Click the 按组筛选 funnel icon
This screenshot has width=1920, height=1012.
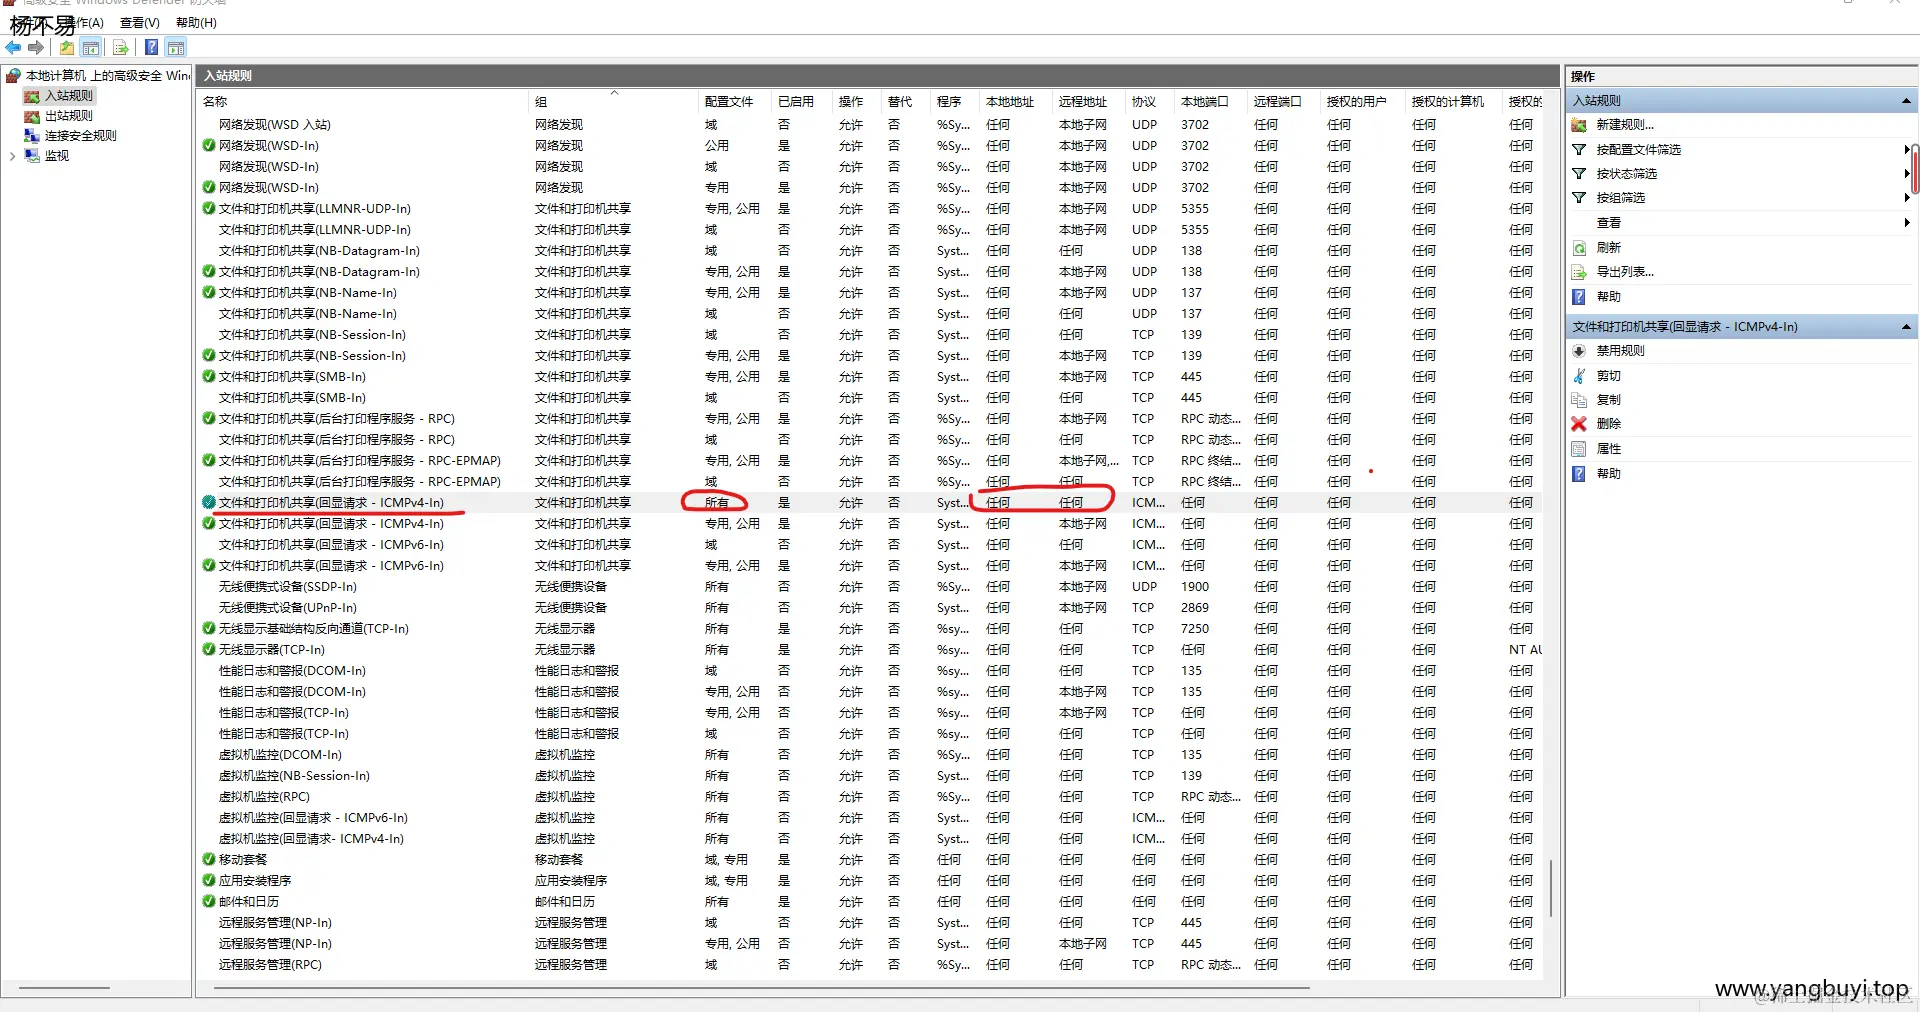[1579, 198]
